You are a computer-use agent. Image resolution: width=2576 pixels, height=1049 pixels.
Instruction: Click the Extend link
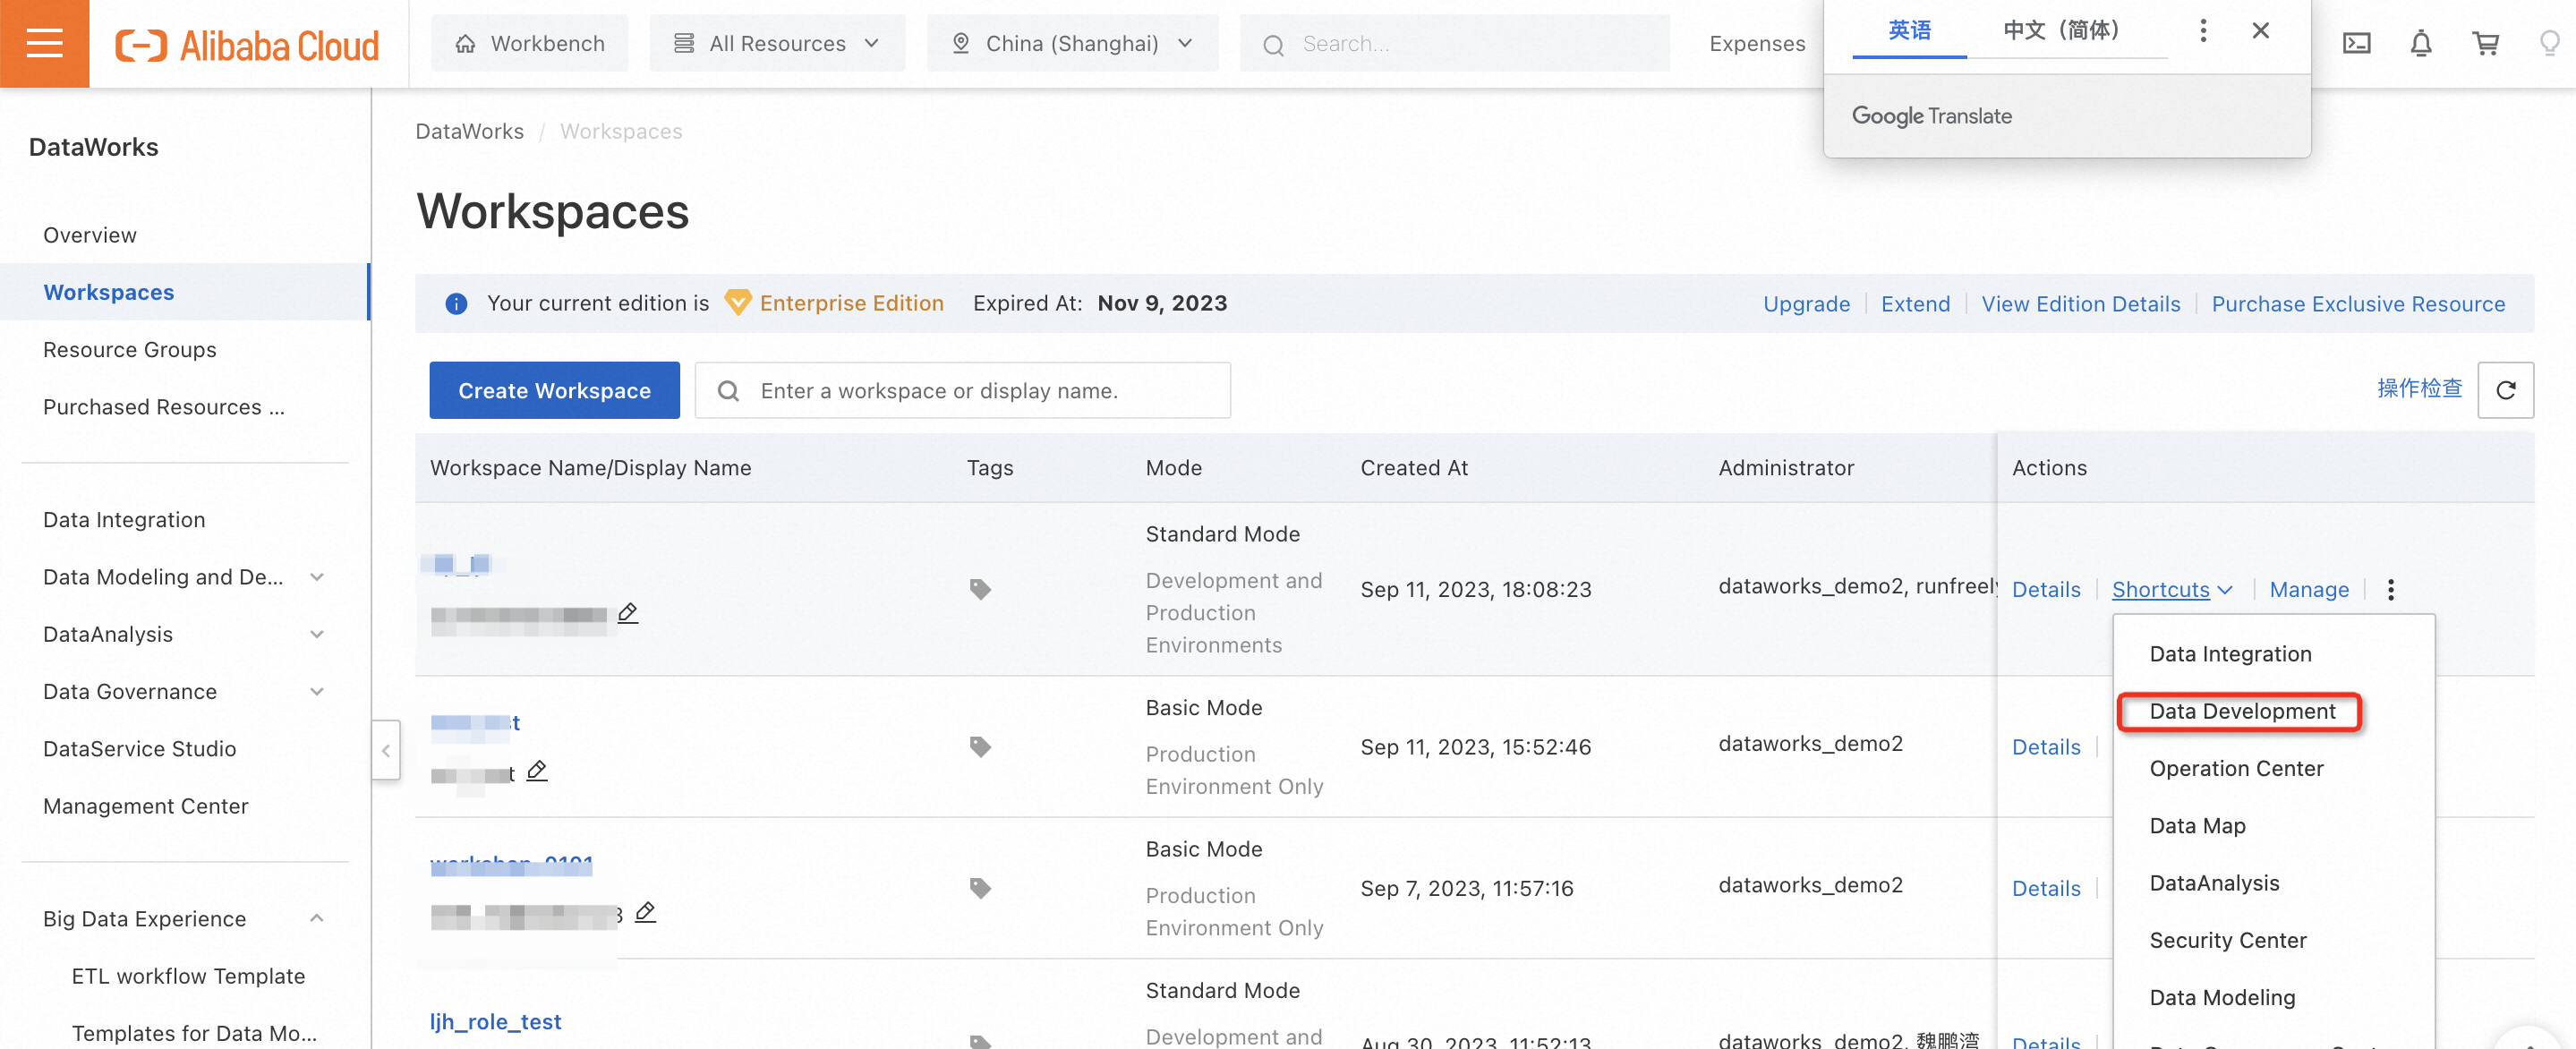click(x=1915, y=304)
